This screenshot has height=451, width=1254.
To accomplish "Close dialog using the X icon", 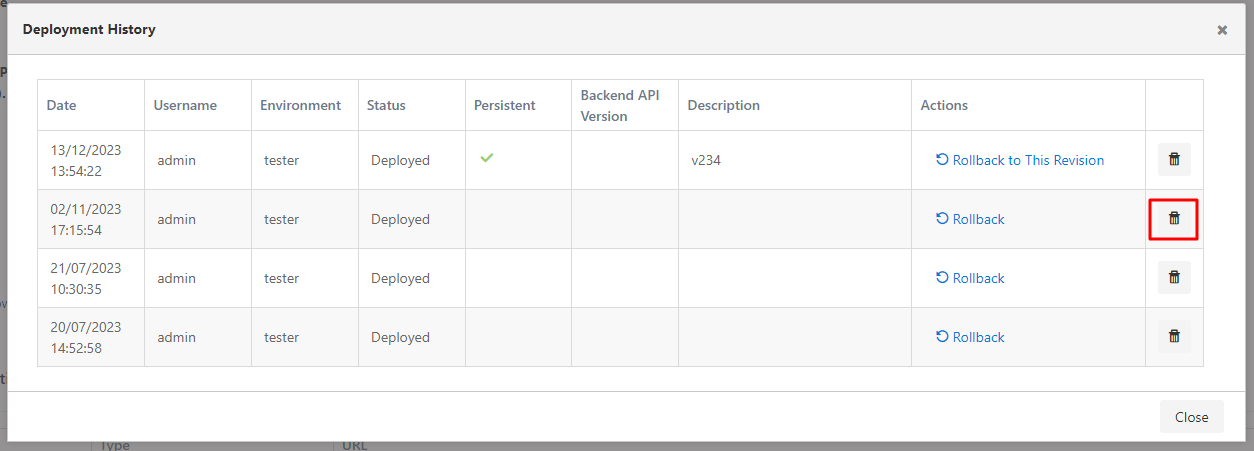I will (x=1222, y=30).
